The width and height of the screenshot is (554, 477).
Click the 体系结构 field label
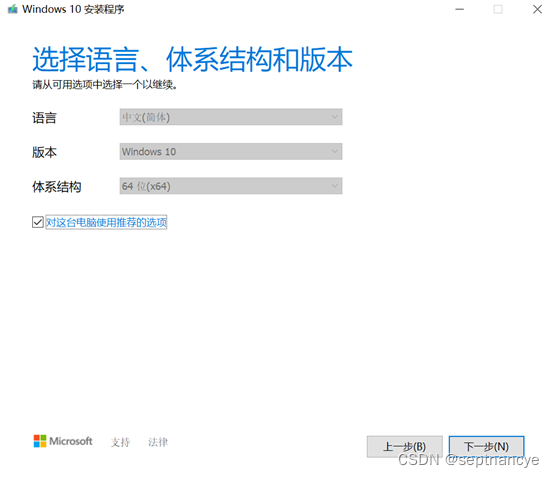tap(57, 187)
